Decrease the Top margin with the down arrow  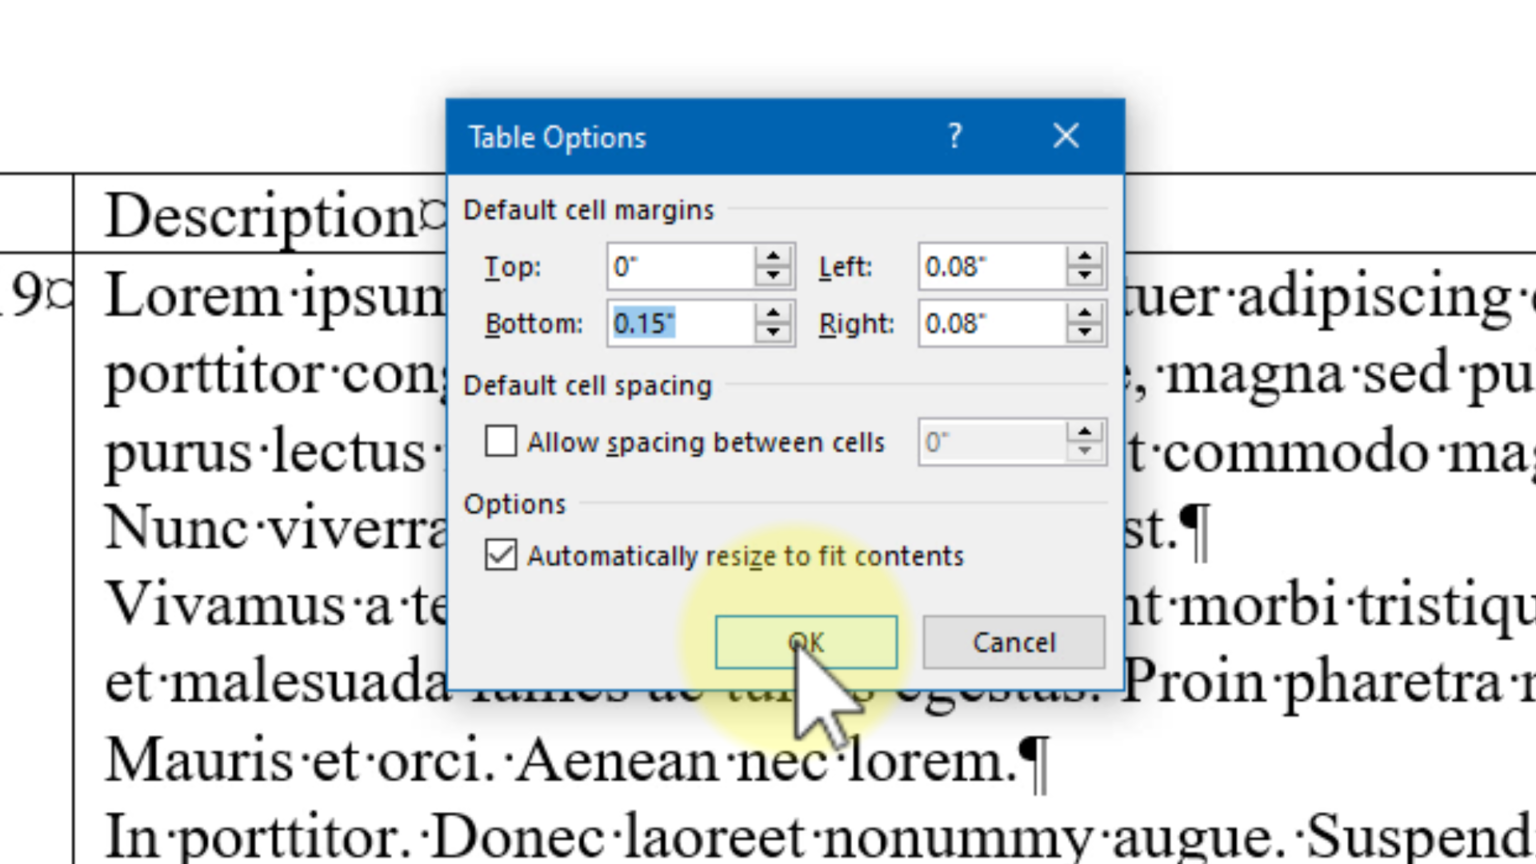coord(773,277)
